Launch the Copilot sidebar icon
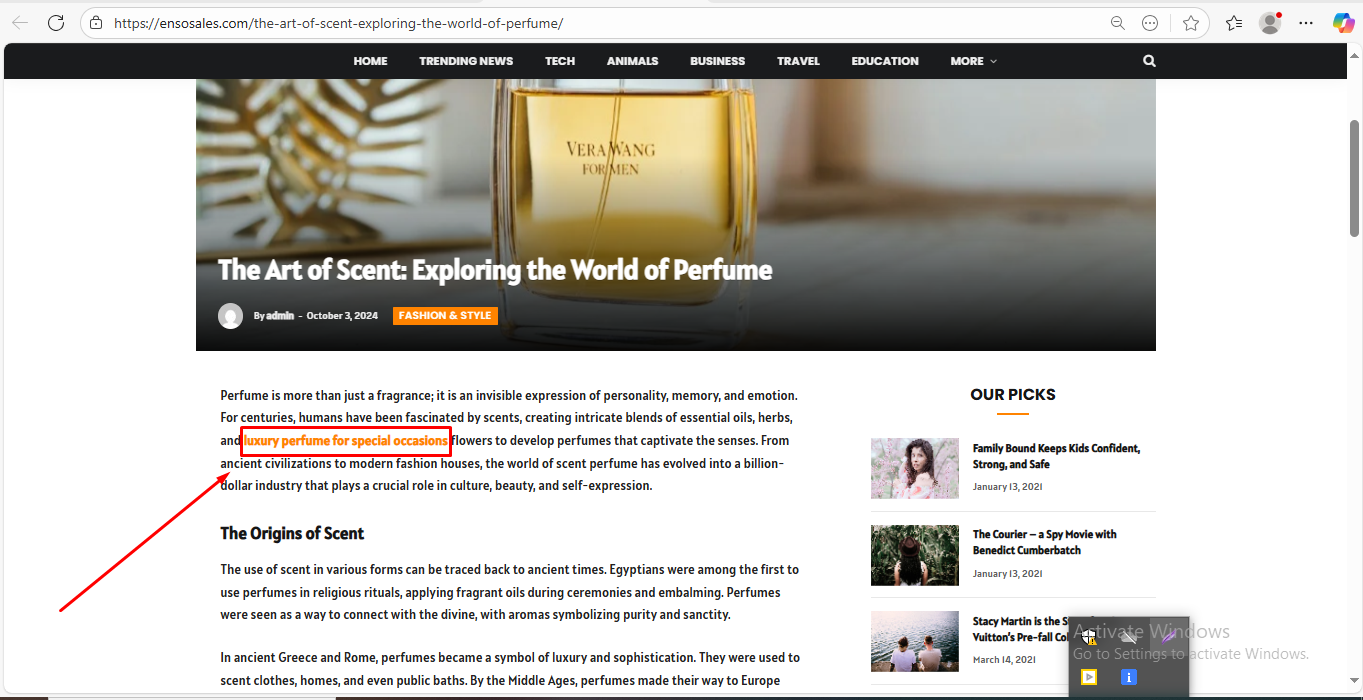This screenshot has height=700, width=1363. pos(1343,22)
